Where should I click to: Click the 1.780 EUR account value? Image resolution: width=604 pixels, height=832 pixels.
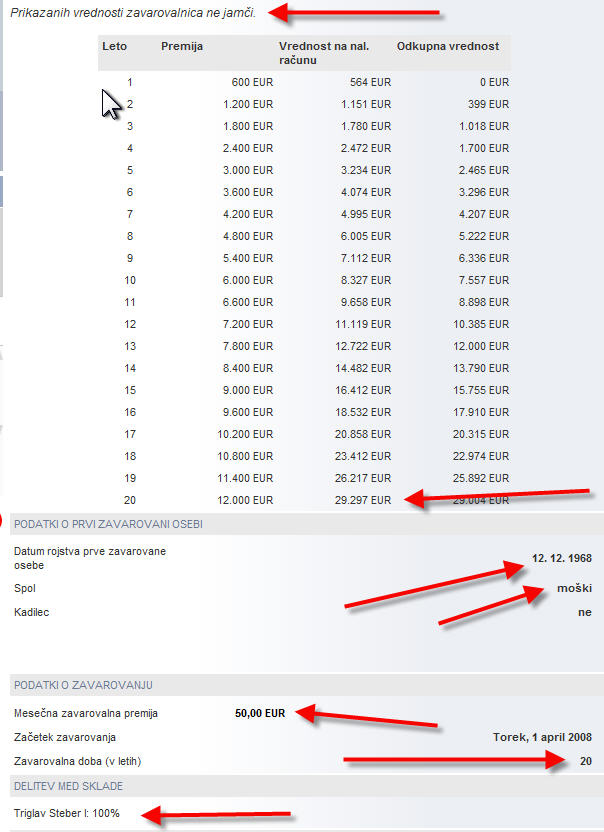click(x=366, y=126)
